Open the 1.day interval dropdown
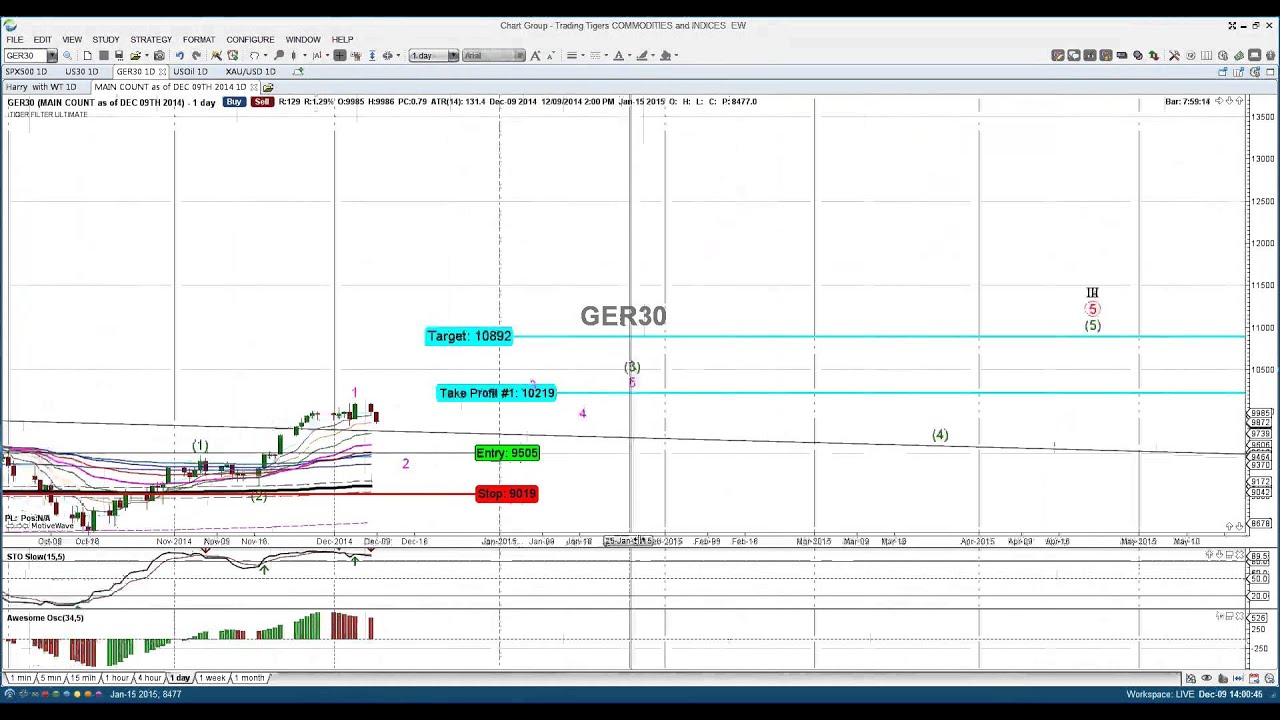Screen dimensions: 1280x720 pyautogui.click(x=453, y=55)
